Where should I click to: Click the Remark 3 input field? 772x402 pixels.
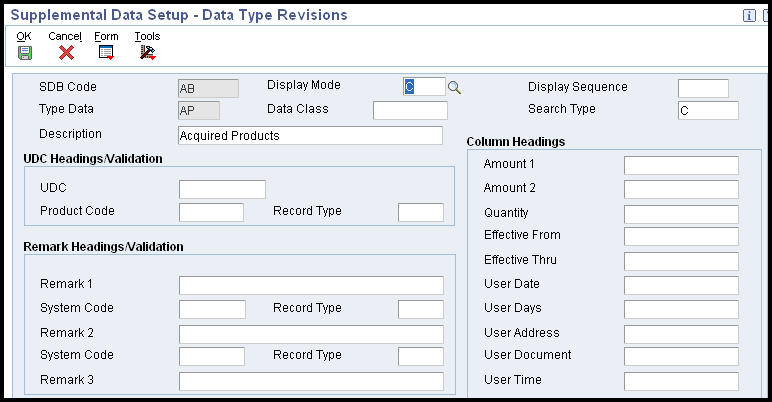[x=311, y=381]
